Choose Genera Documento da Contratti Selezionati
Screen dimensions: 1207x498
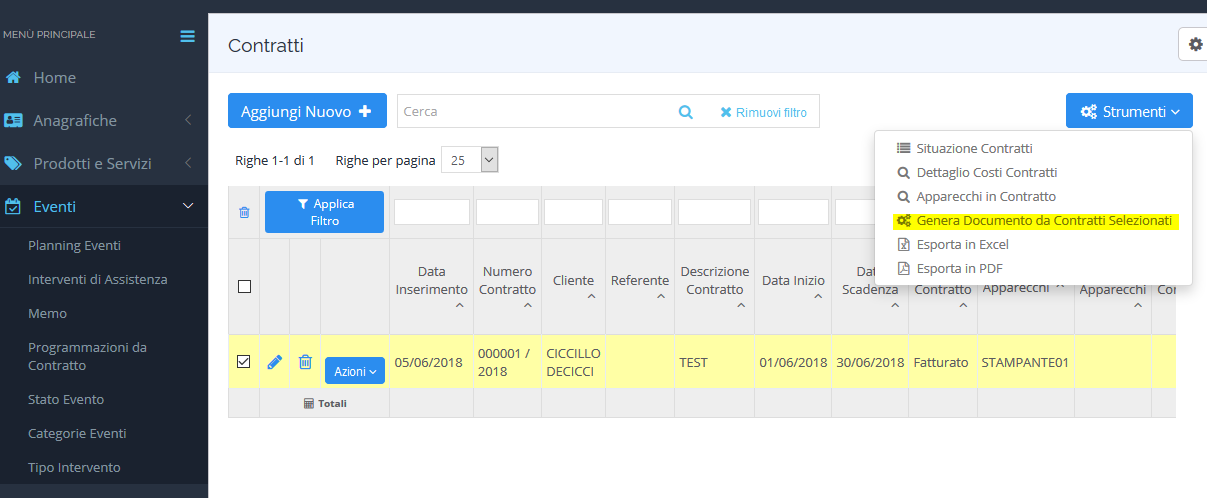point(1033,221)
